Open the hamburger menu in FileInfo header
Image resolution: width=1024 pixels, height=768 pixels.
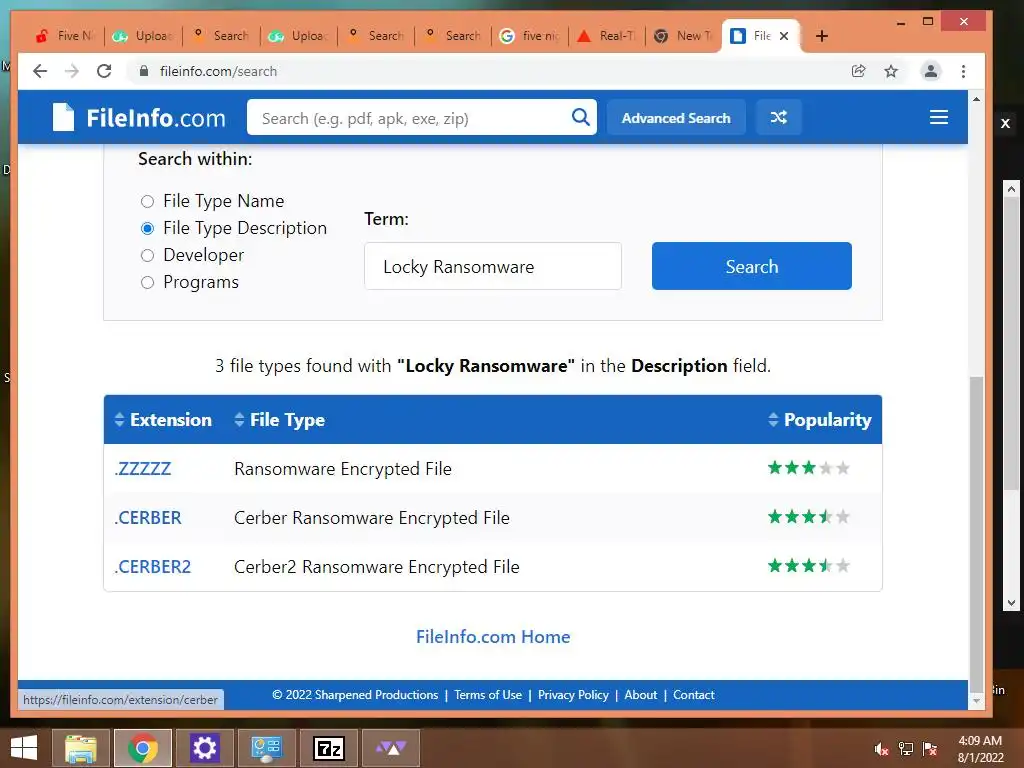938,118
